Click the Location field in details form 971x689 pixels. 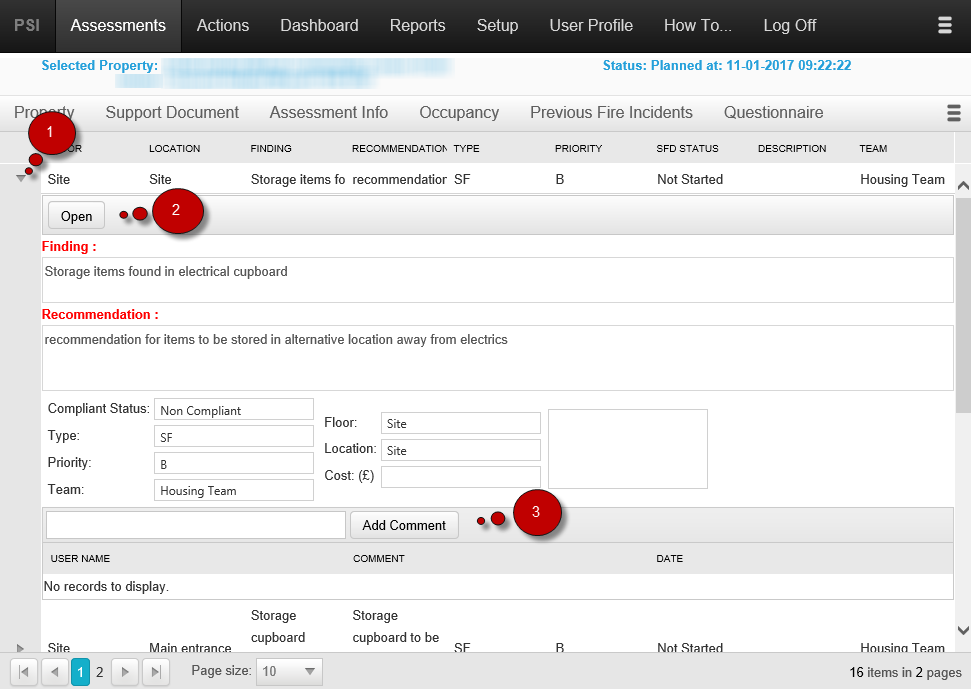461,450
